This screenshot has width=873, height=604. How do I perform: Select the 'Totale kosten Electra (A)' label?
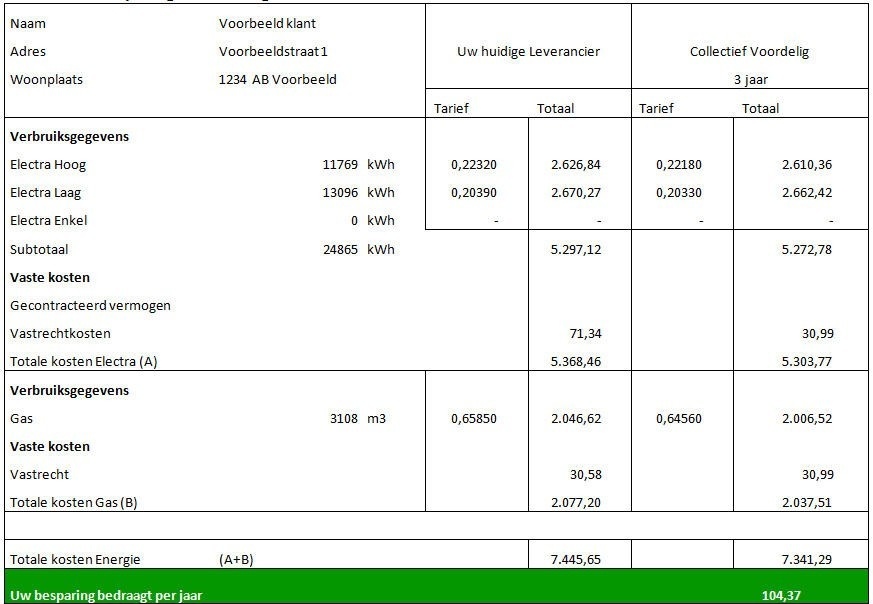84,361
